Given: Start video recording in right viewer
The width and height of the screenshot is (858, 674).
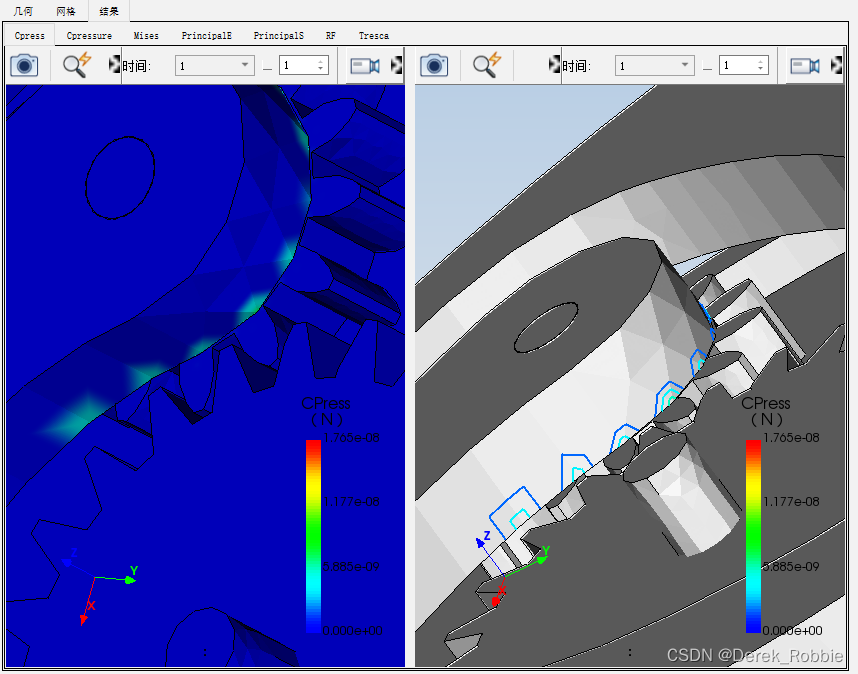Looking at the screenshot, I should [805, 66].
